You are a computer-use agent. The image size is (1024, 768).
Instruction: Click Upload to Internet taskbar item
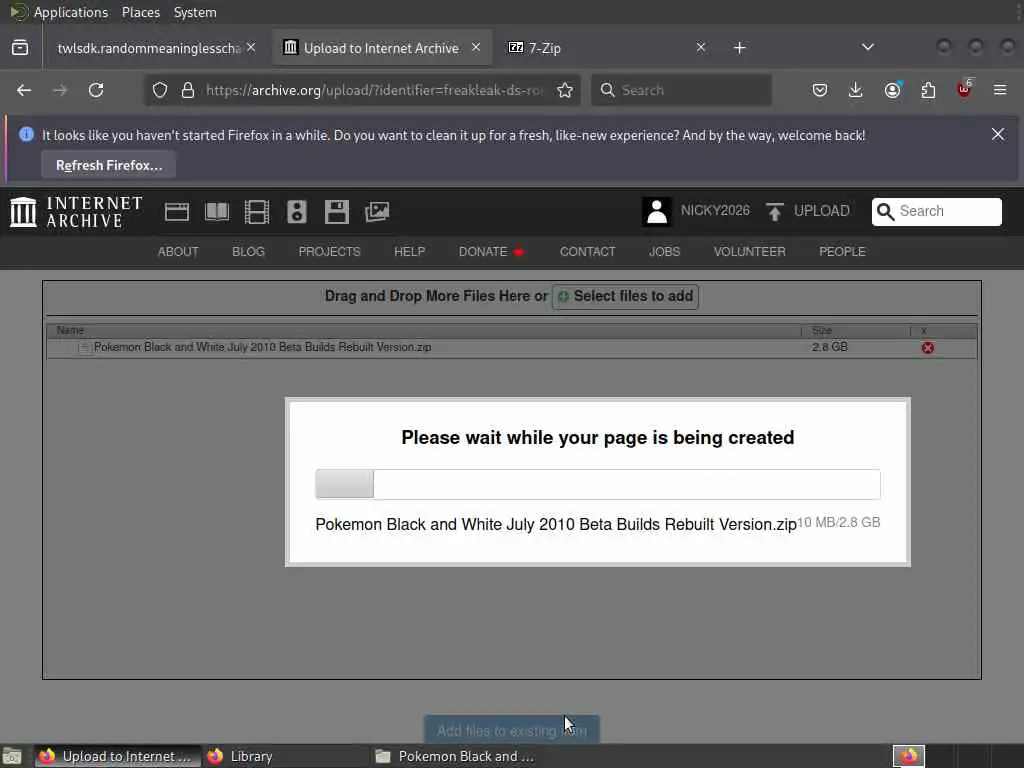[x=116, y=756]
